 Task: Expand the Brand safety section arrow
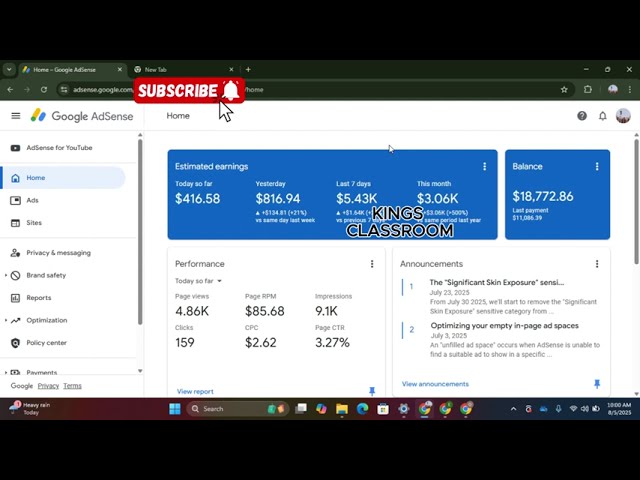pyautogui.click(x=6, y=276)
